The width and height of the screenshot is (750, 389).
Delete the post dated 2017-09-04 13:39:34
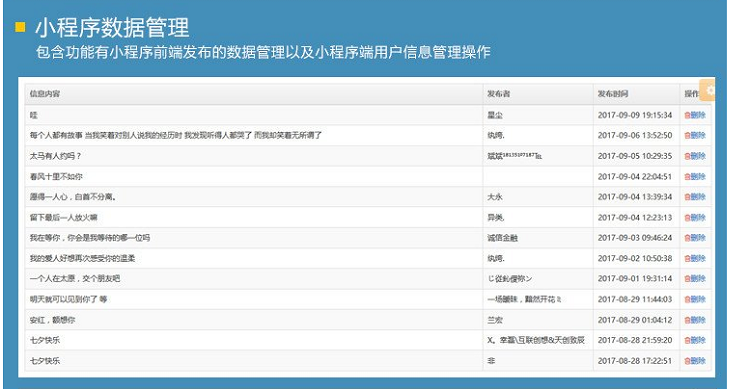(695, 197)
